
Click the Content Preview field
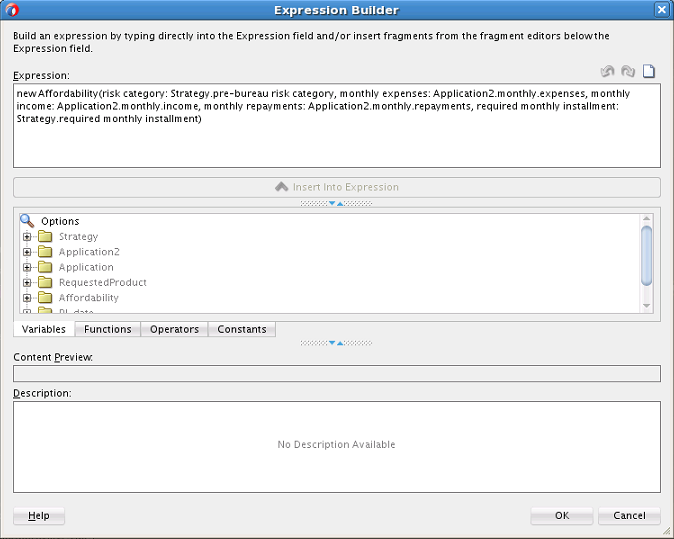click(337, 374)
